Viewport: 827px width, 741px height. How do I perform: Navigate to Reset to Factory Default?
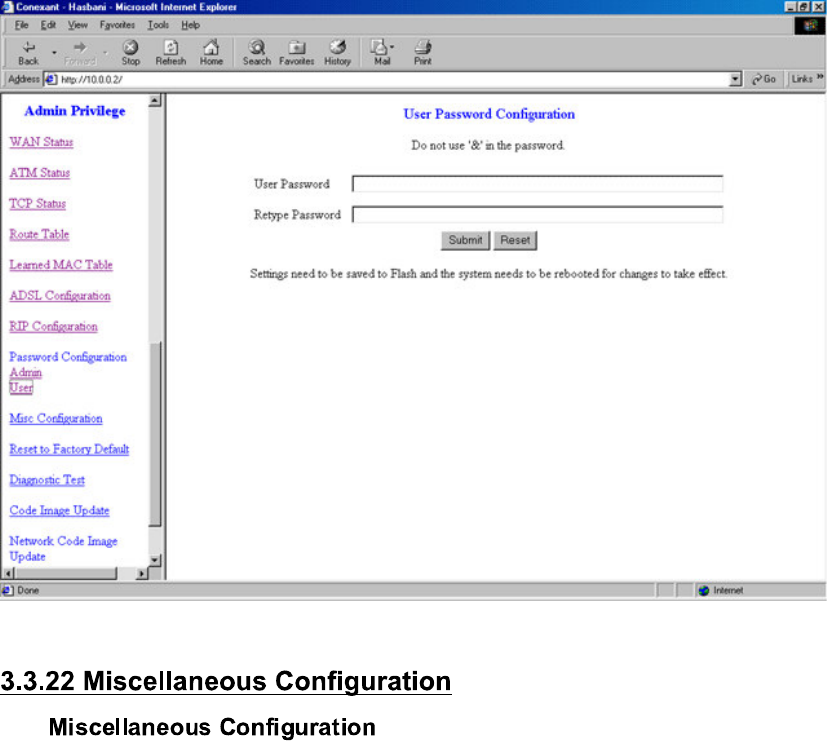point(69,450)
